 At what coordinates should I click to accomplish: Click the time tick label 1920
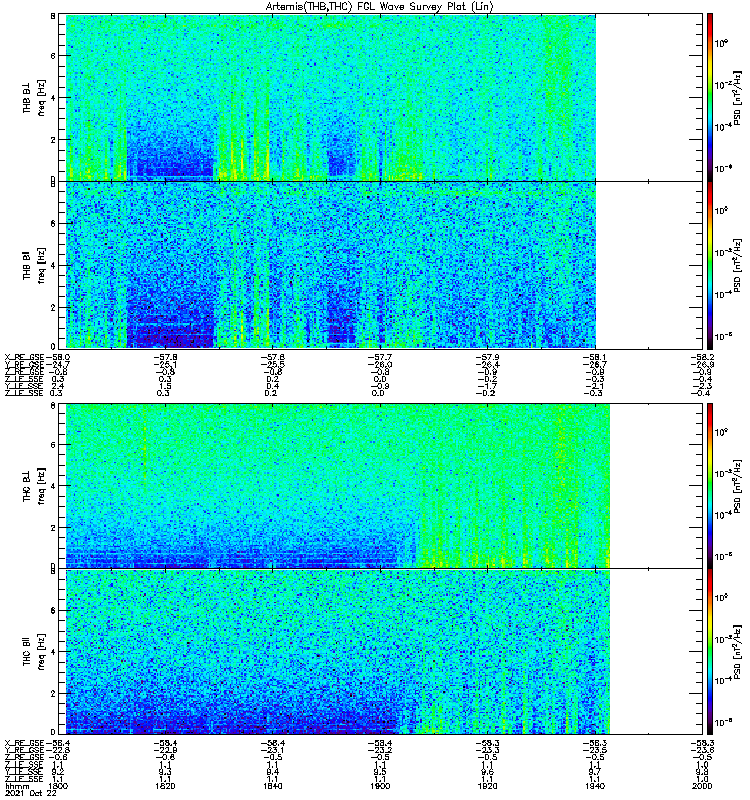(x=487, y=786)
